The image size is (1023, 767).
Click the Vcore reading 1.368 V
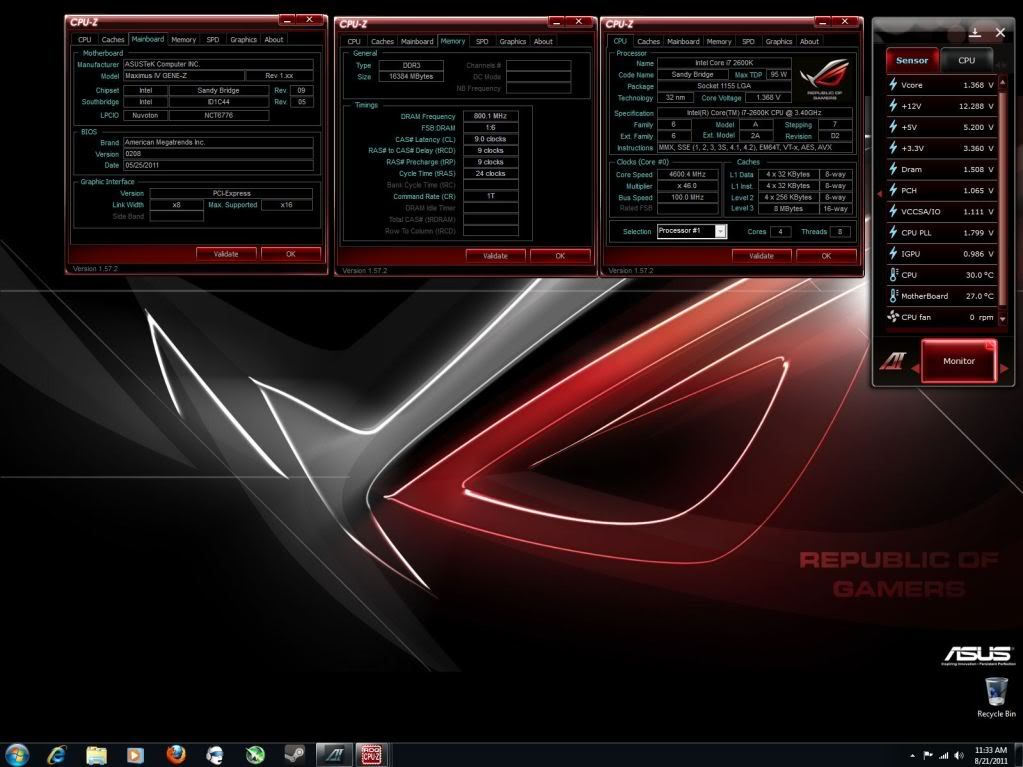[x=978, y=85]
